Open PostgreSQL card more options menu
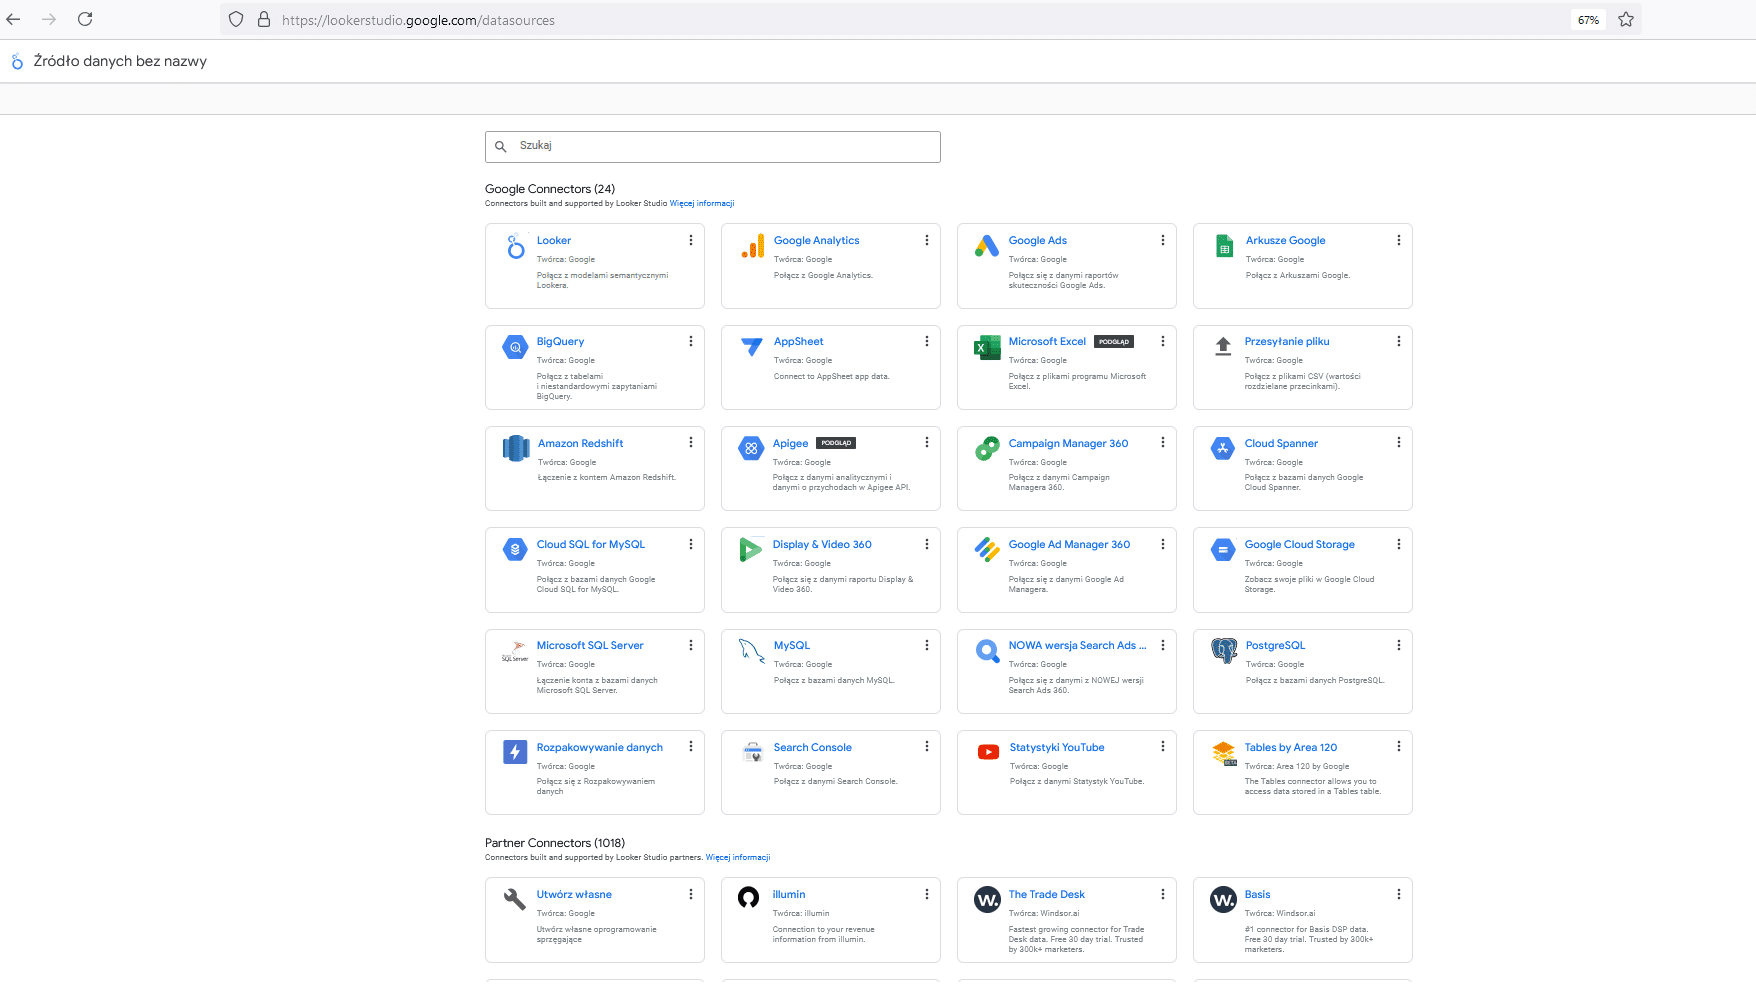The height and width of the screenshot is (984, 1756). click(1399, 645)
